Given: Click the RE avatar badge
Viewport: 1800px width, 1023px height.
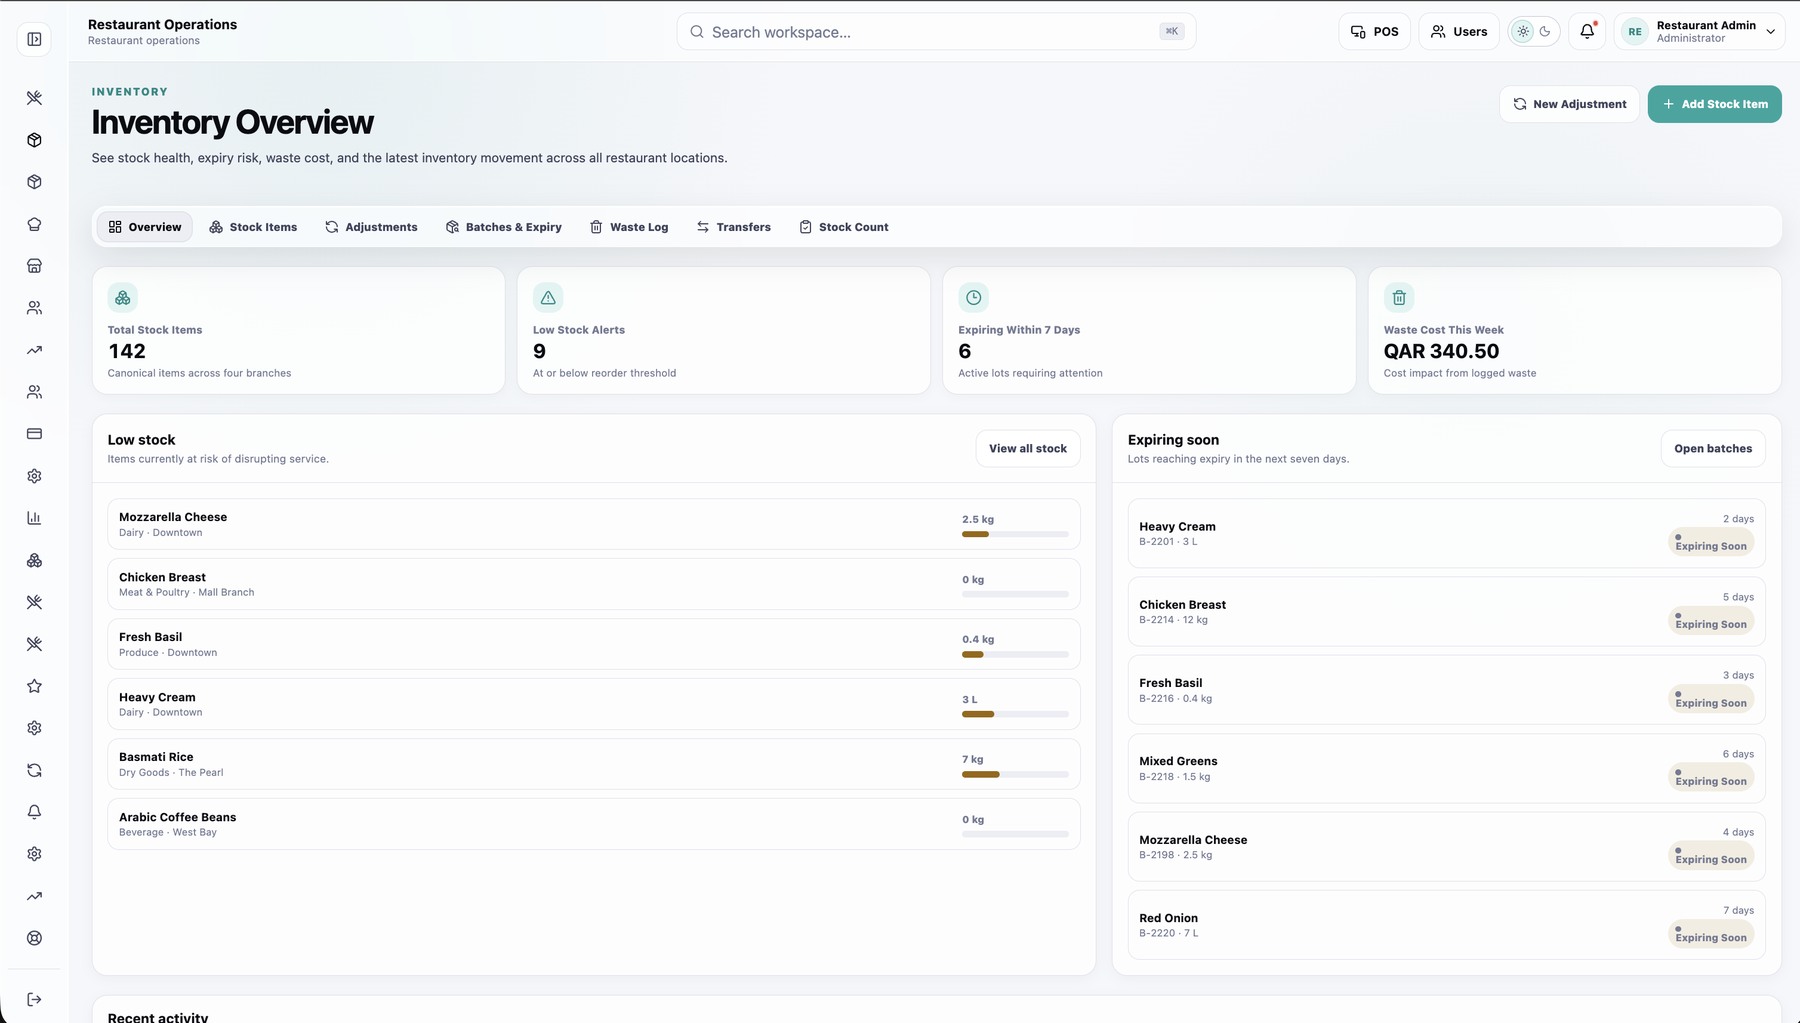Looking at the screenshot, I should pos(1634,32).
